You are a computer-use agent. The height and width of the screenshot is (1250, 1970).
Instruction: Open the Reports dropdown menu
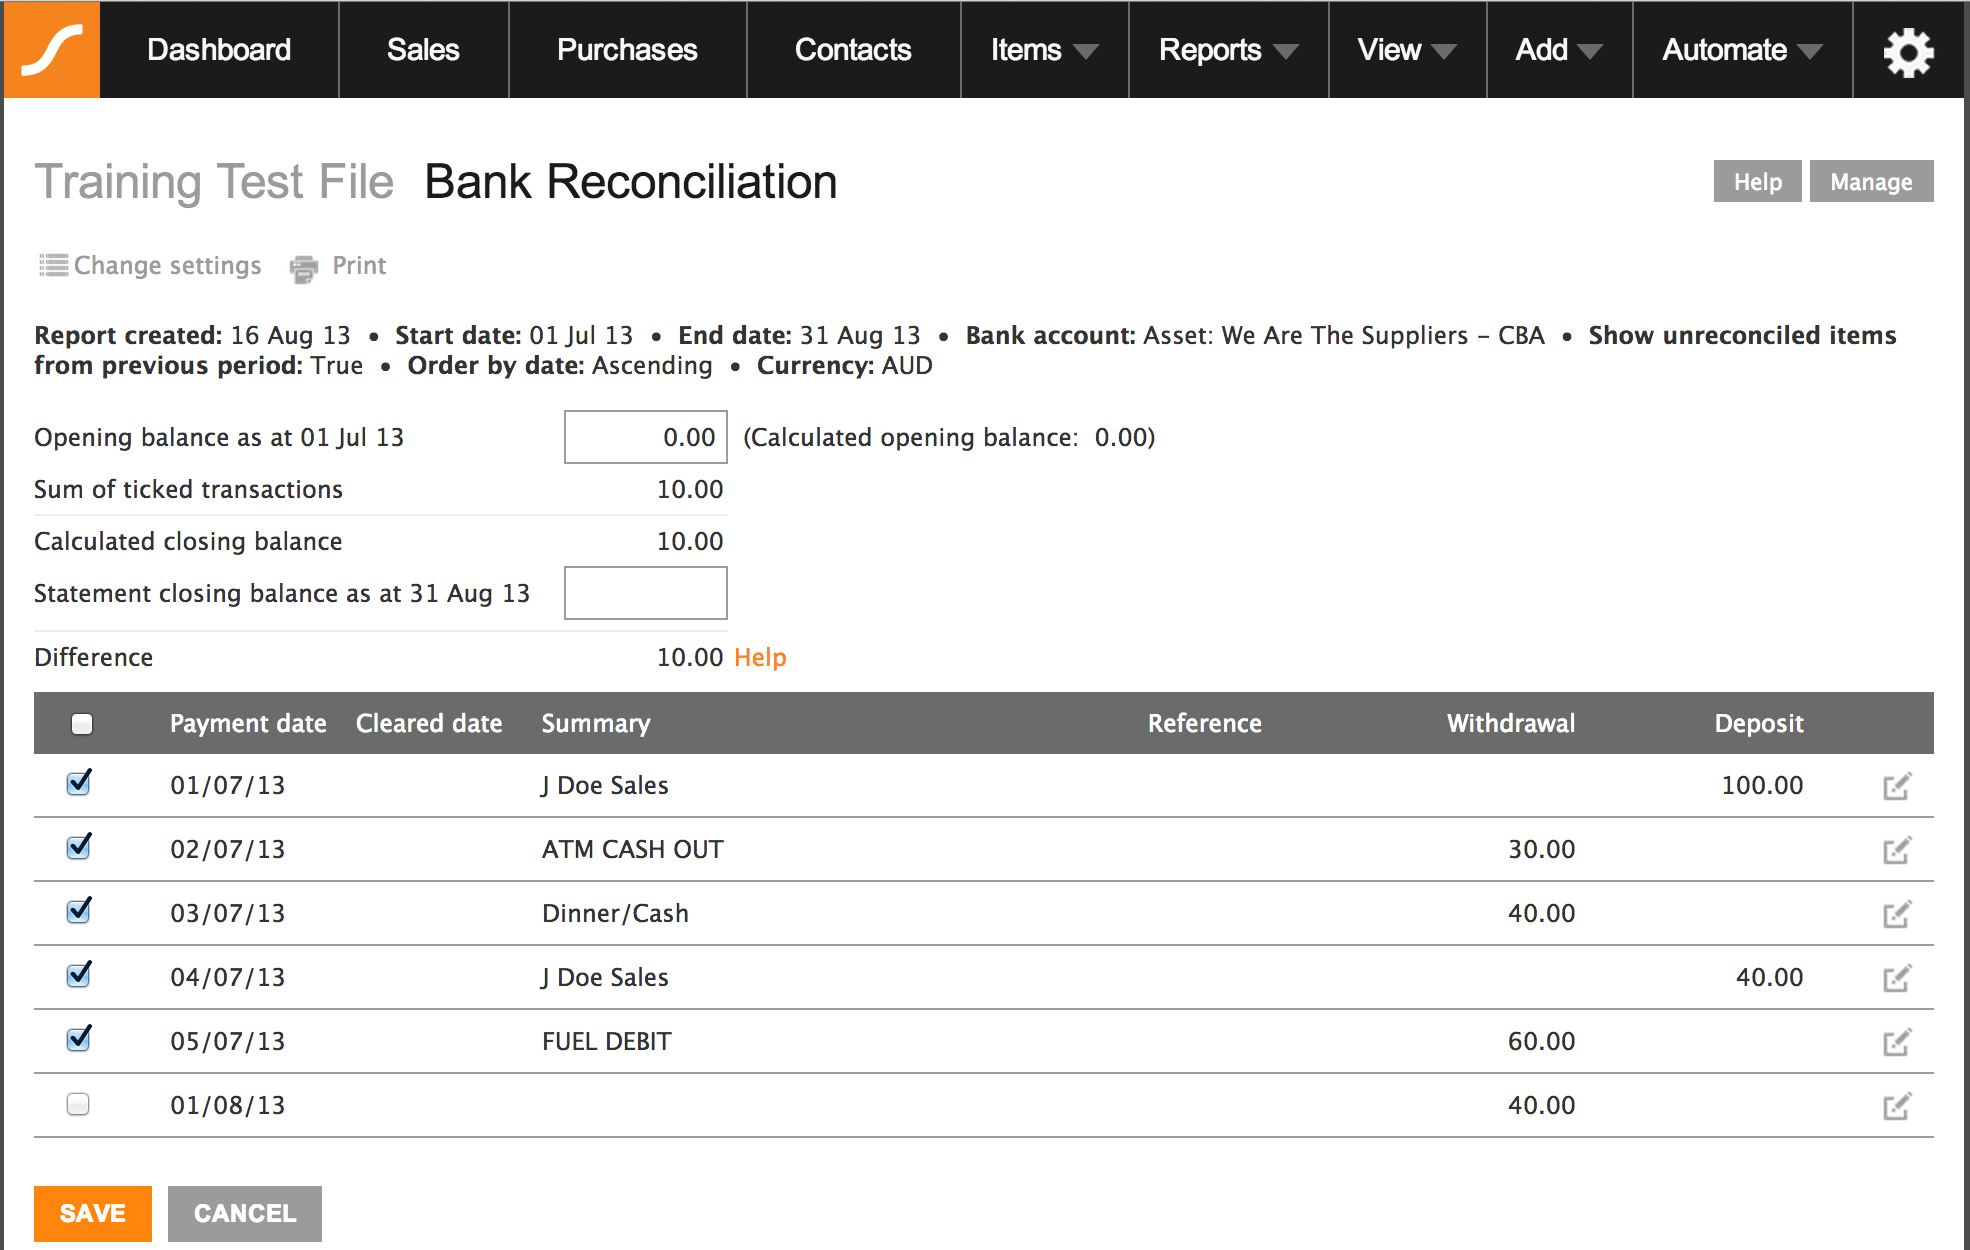(1227, 50)
